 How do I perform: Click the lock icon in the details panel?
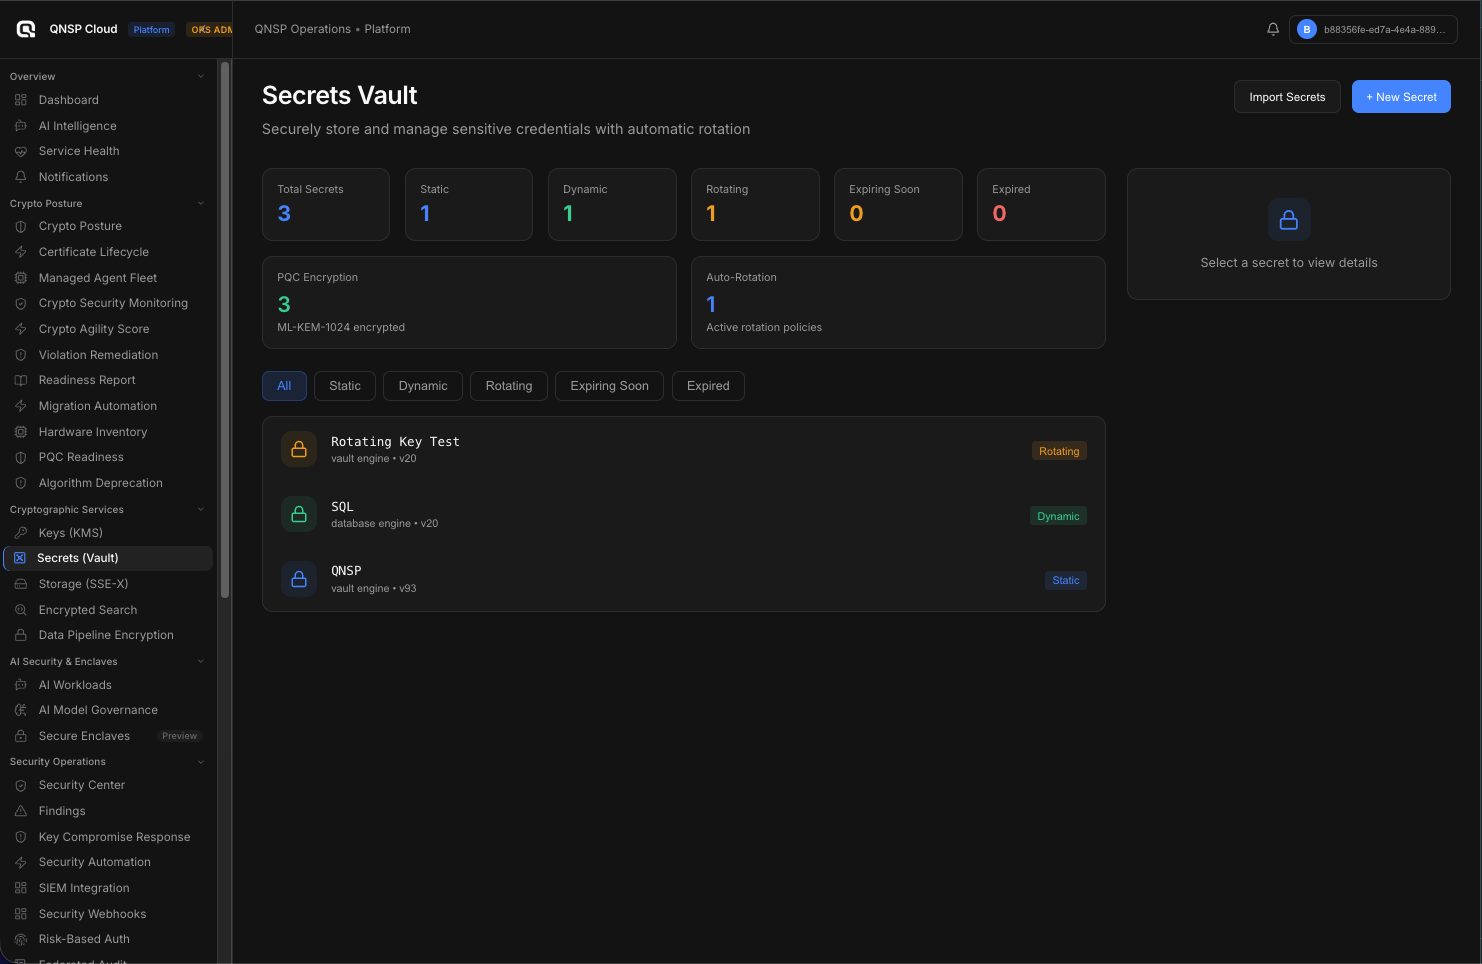point(1288,220)
